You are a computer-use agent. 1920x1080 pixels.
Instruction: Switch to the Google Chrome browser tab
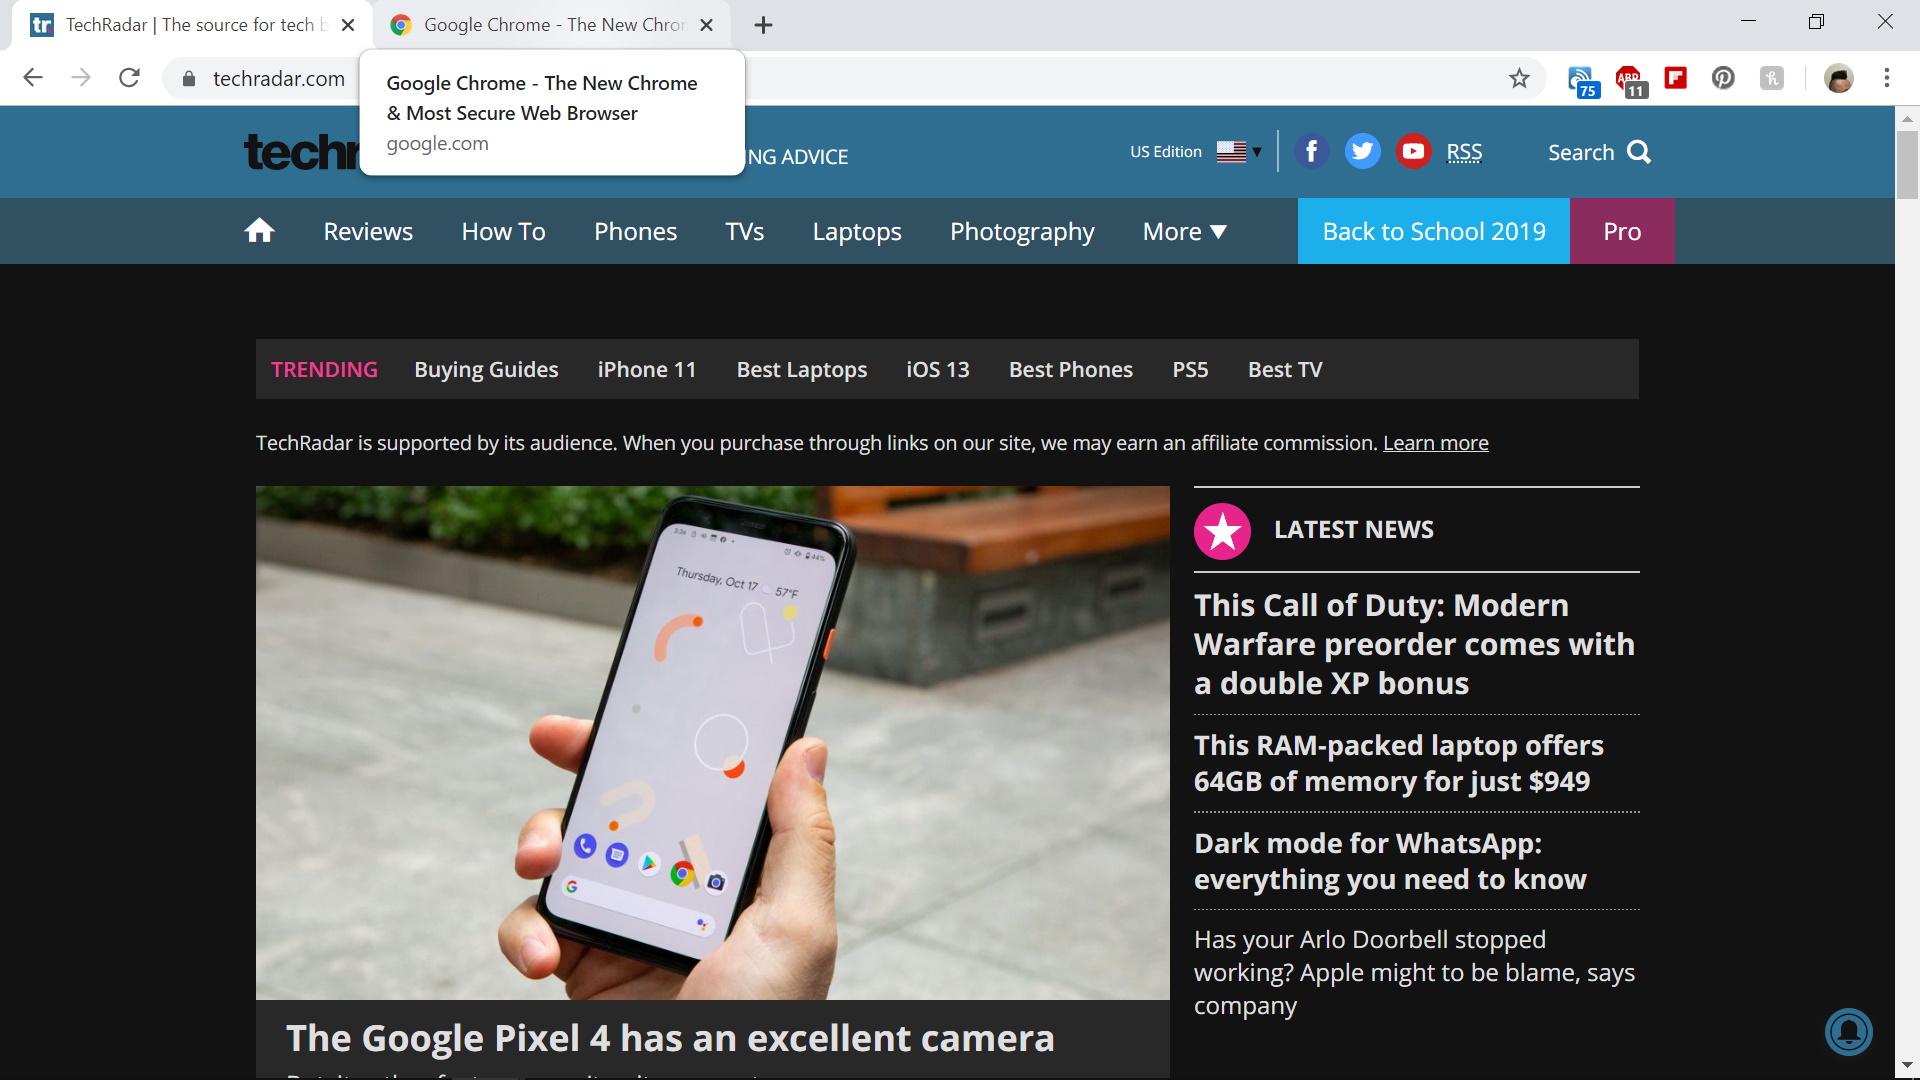point(551,25)
